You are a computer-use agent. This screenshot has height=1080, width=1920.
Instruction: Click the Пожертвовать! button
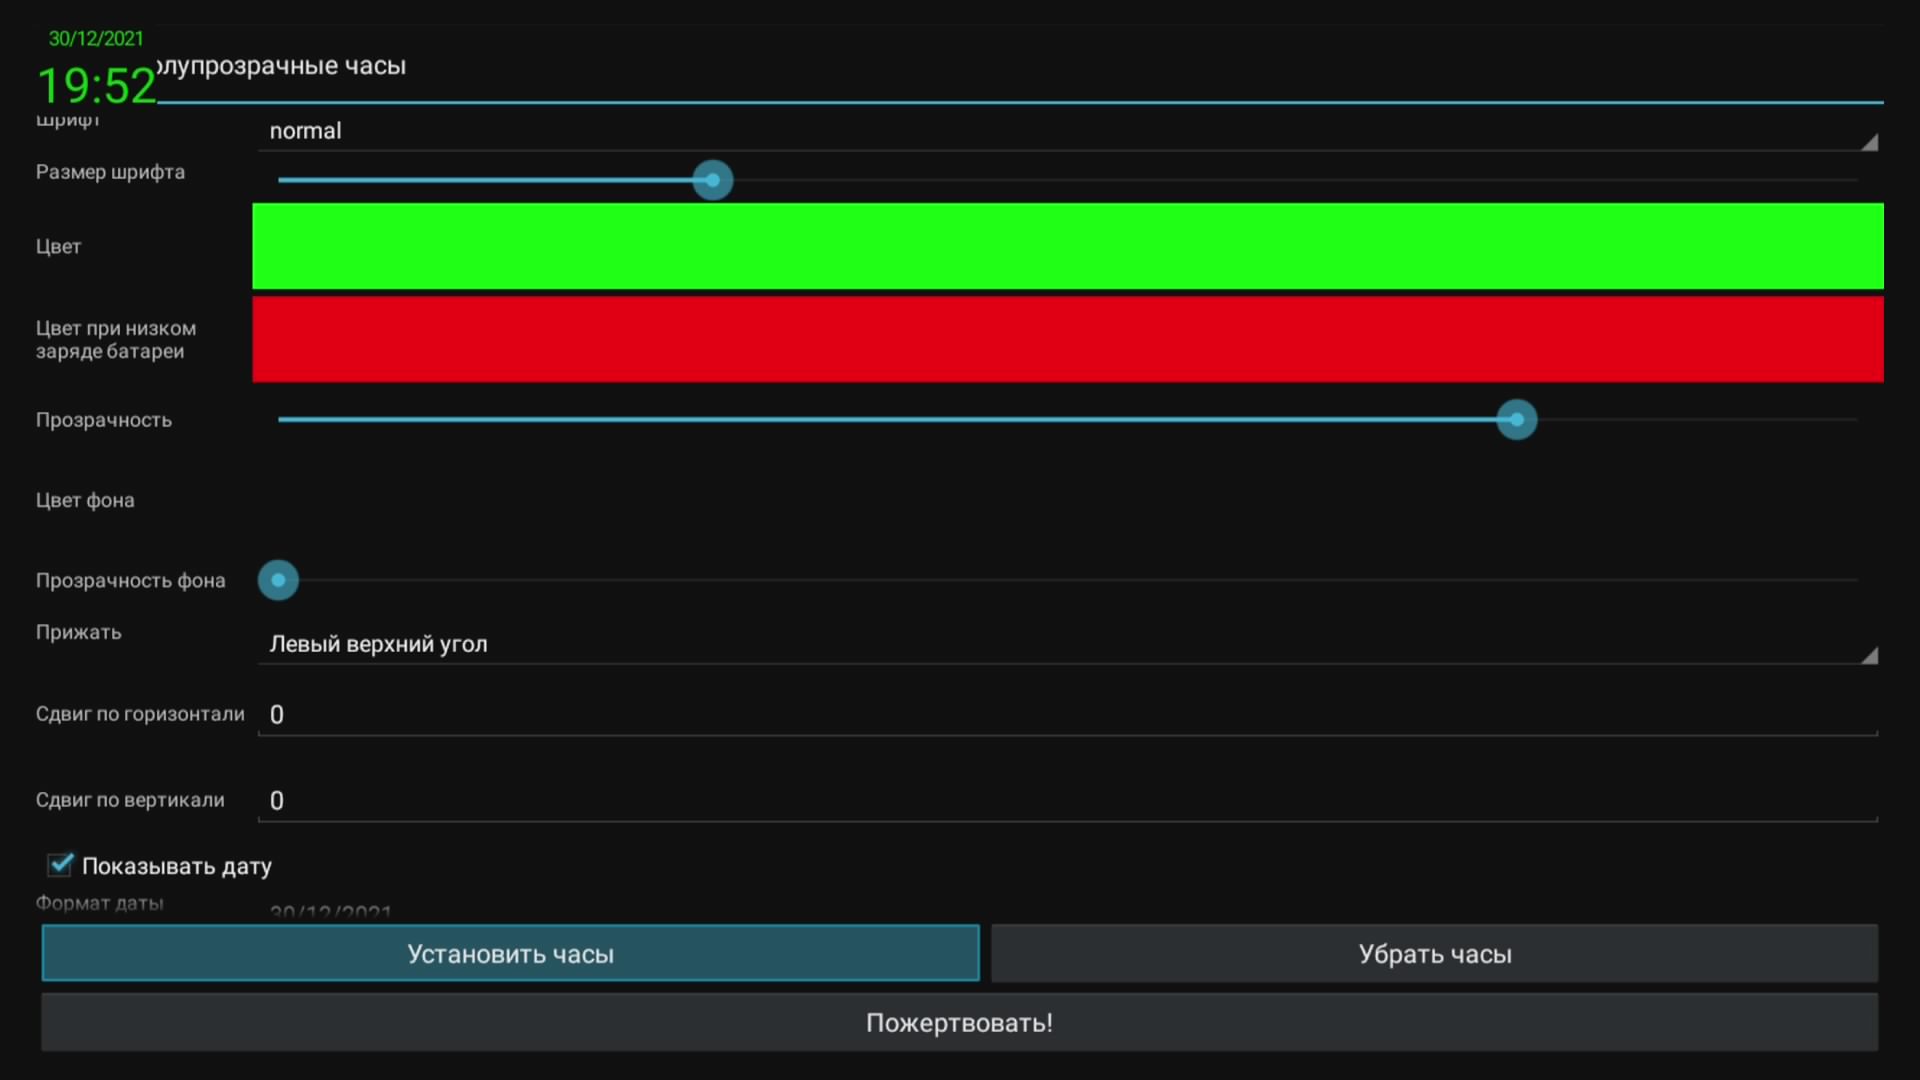[960, 1022]
